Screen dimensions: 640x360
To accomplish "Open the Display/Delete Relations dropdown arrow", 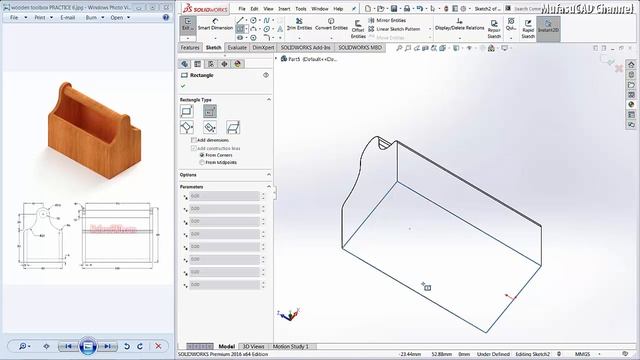I will click(x=459, y=38).
